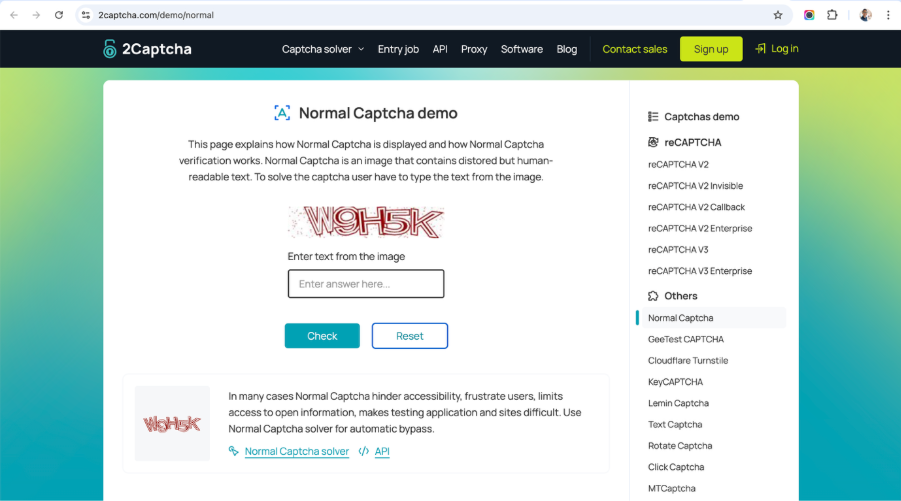The height and width of the screenshot is (501, 901).
Task: Open reCAPTCHA V2 Enterprise demo
Action: coord(700,228)
